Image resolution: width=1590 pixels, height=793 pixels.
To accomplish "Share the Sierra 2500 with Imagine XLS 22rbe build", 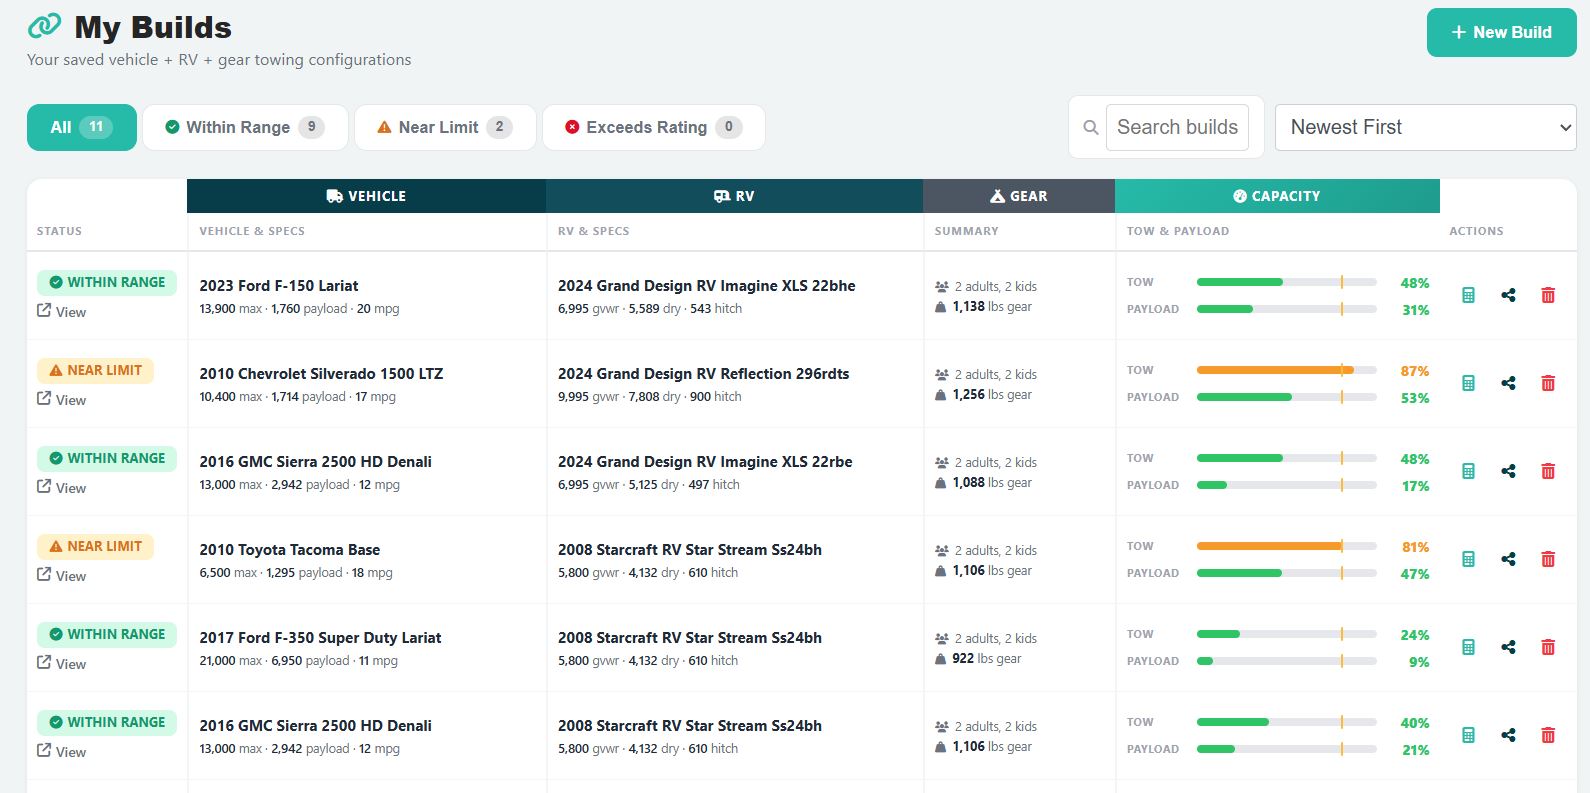I will coord(1508,471).
